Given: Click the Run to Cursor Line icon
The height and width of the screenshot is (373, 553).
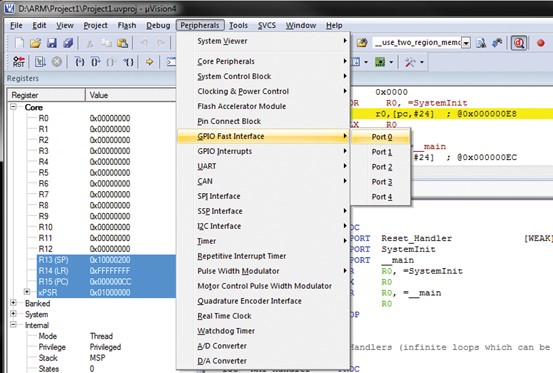Looking at the screenshot, I should (x=128, y=62).
